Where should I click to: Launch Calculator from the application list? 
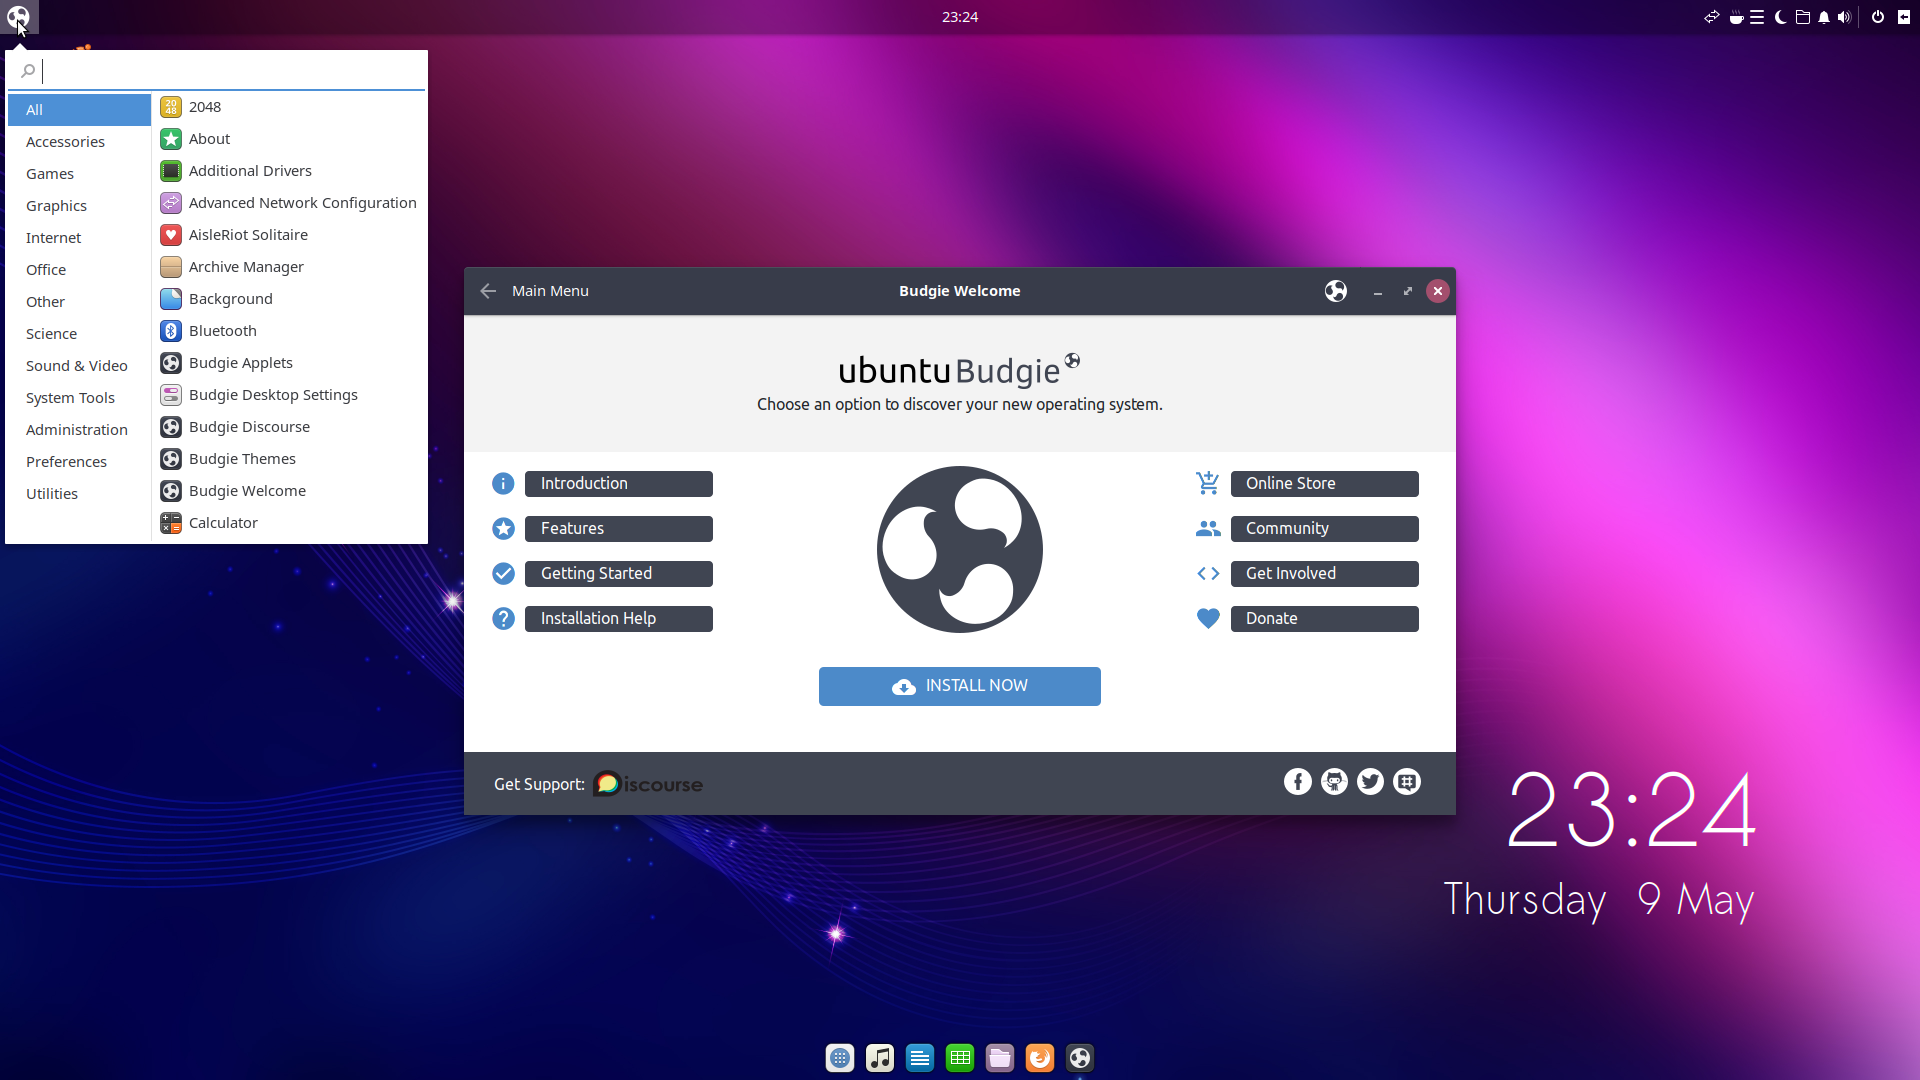point(290,523)
